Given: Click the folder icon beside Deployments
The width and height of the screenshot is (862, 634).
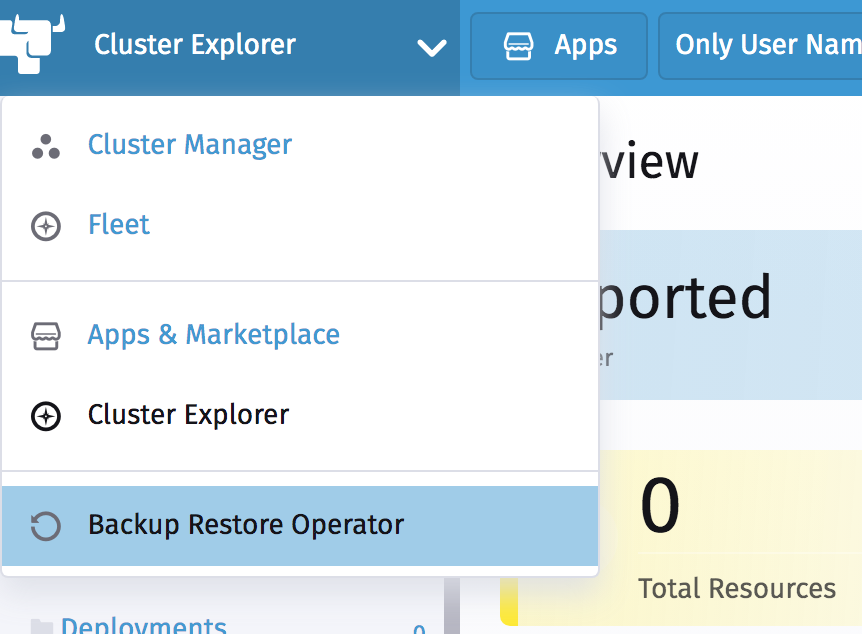Looking at the screenshot, I should [42, 626].
